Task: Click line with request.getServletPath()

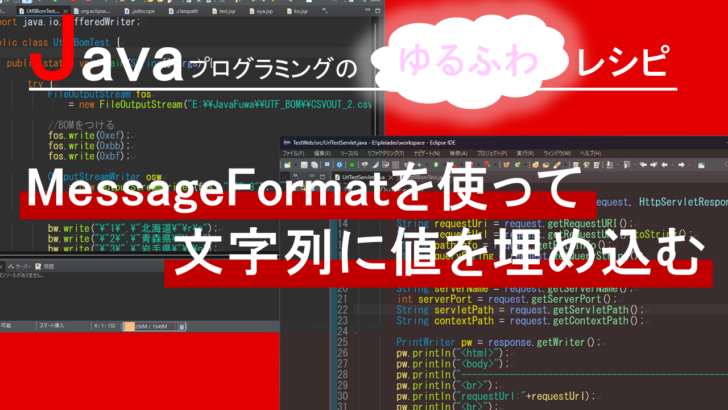Action: [520, 310]
